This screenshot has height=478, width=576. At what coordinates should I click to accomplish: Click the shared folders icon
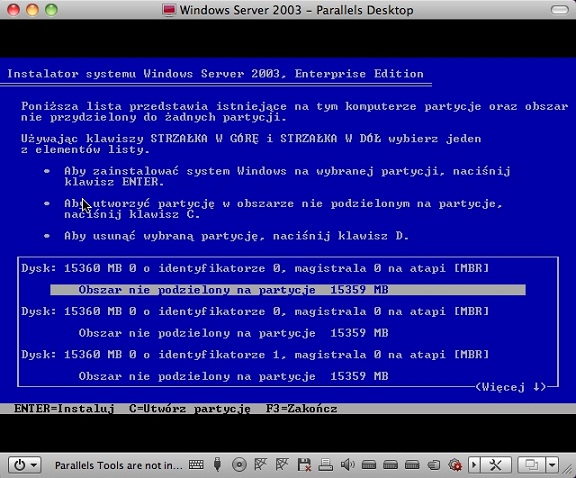pyautogui.click(x=434, y=465)
